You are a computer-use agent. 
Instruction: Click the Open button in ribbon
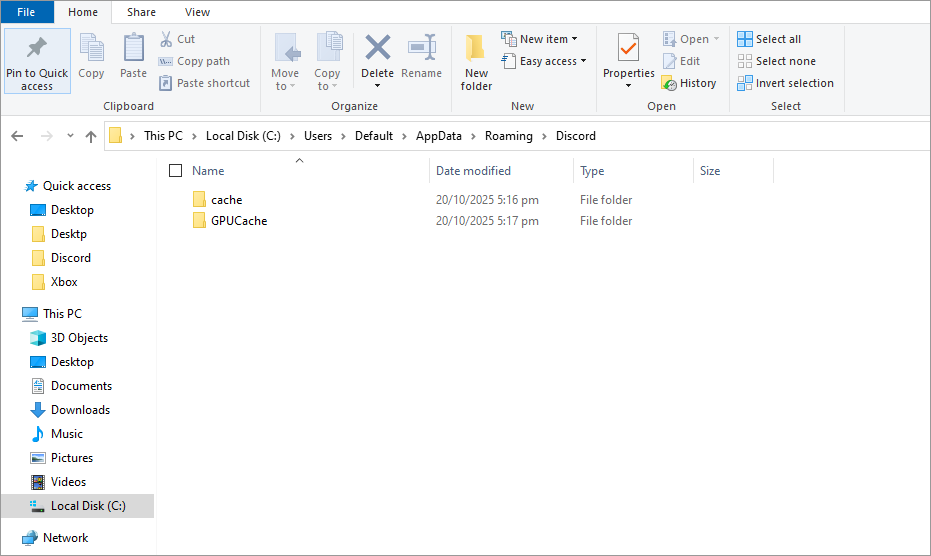[x=691, y=39]
